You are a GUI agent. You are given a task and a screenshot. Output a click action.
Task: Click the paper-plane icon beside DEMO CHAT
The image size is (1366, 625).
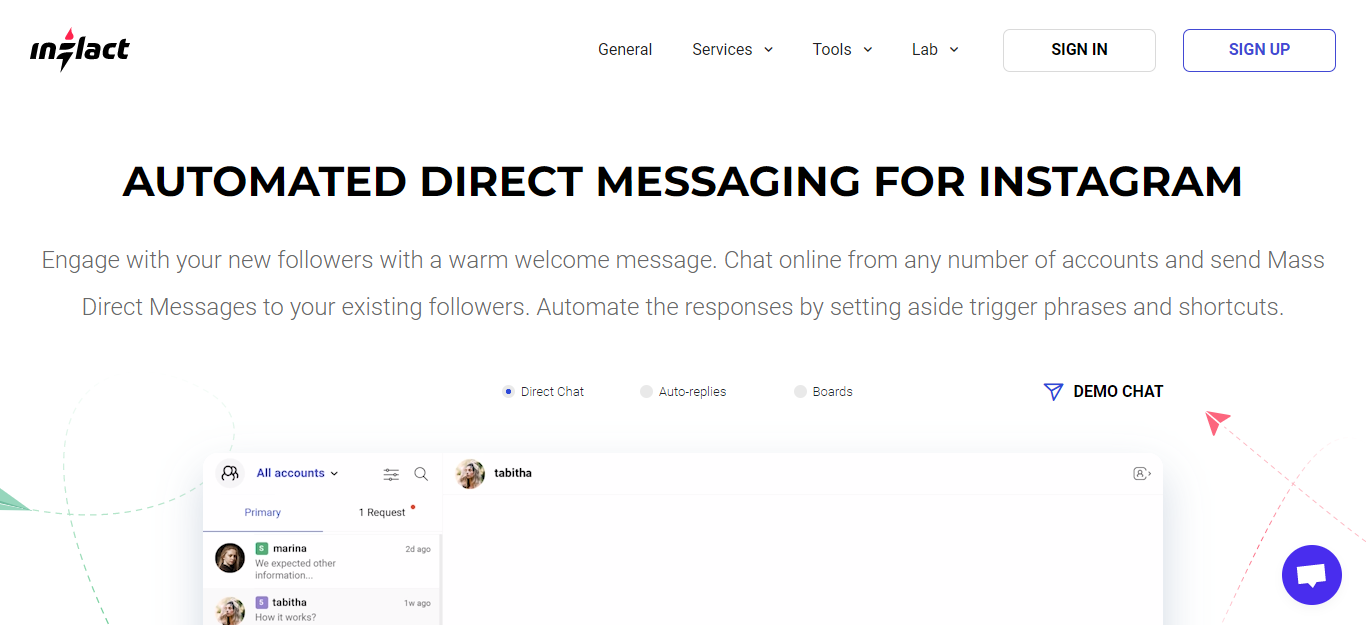1053,391
